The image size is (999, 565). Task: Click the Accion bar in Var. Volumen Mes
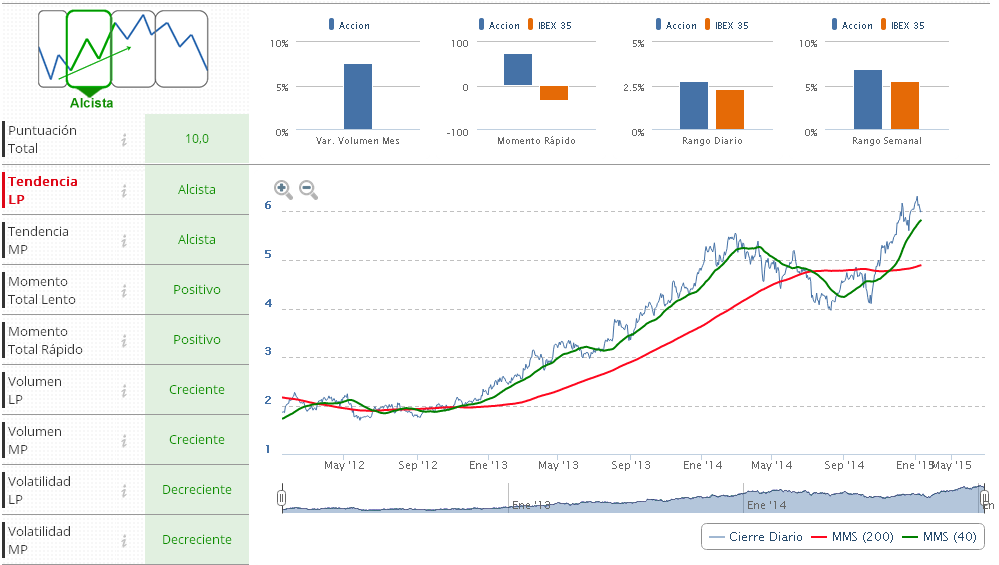tap(358, 97)
